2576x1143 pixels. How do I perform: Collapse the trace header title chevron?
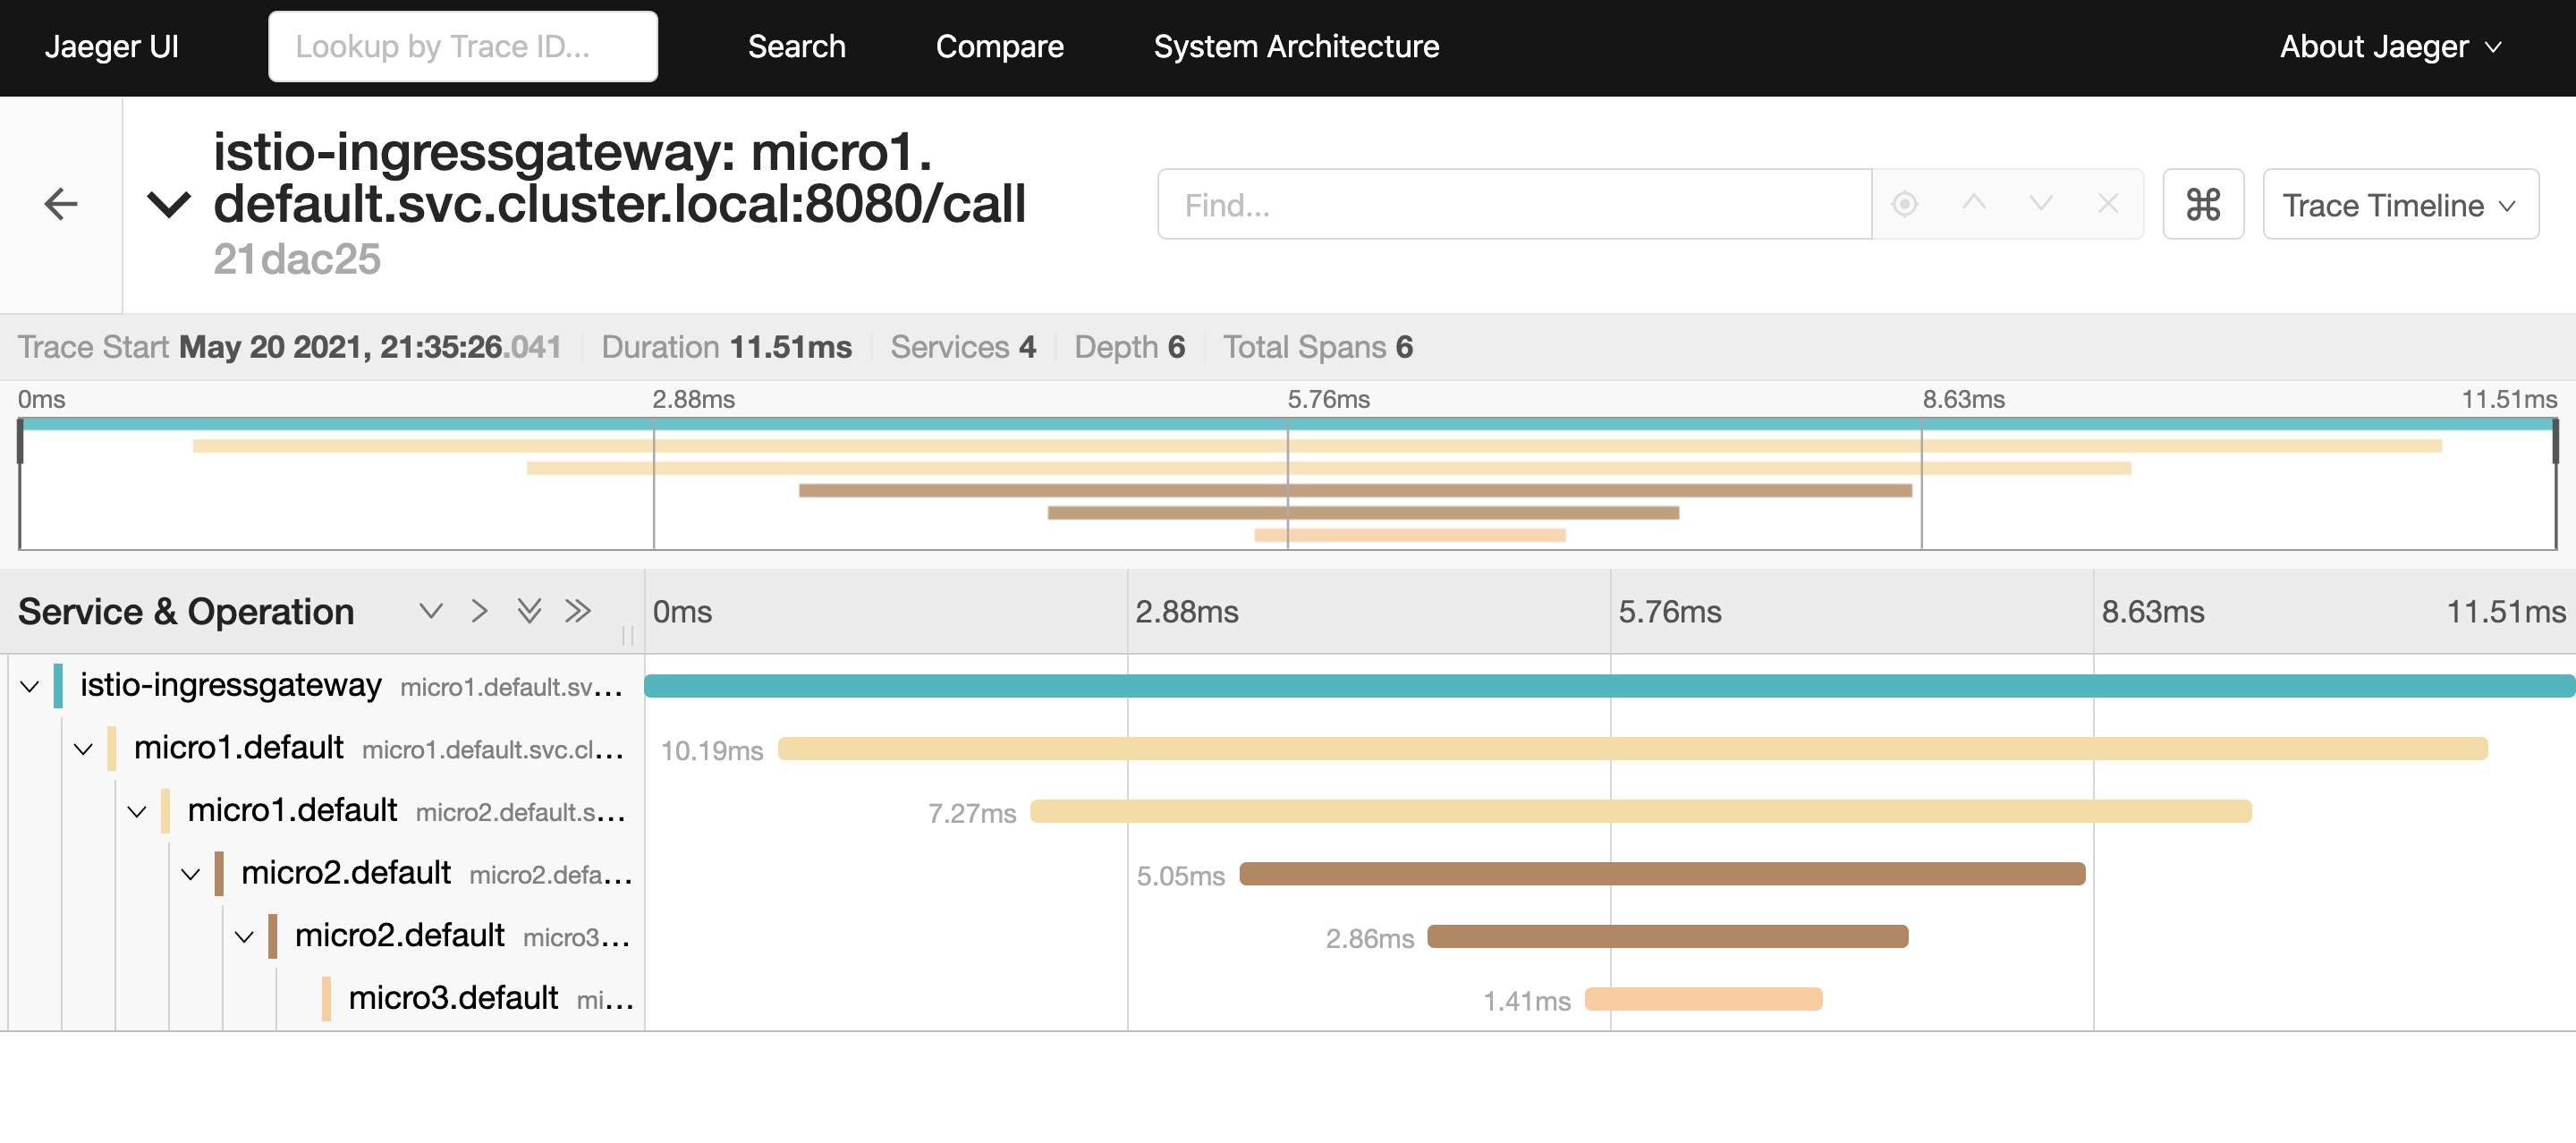point(168,204)
